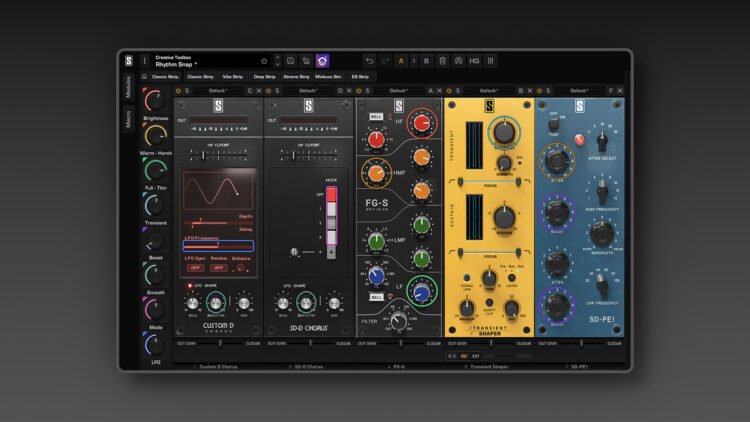
Task: Open Default preset menu of FG-S module
Action: click(x=398, y=90)
